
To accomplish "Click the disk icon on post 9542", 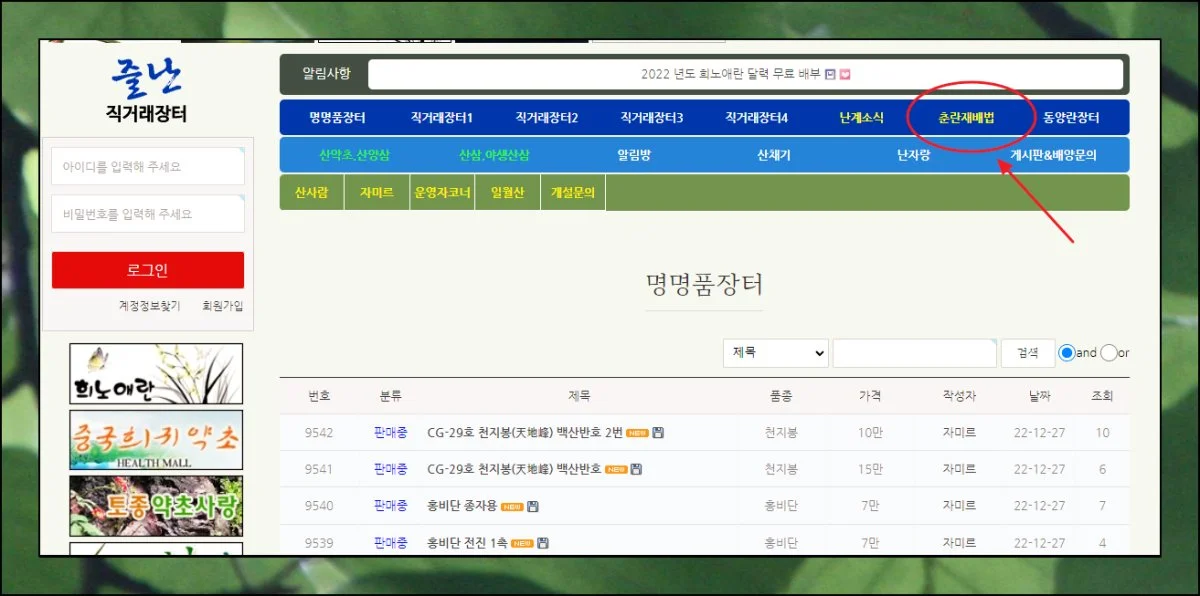I will 658,433.
